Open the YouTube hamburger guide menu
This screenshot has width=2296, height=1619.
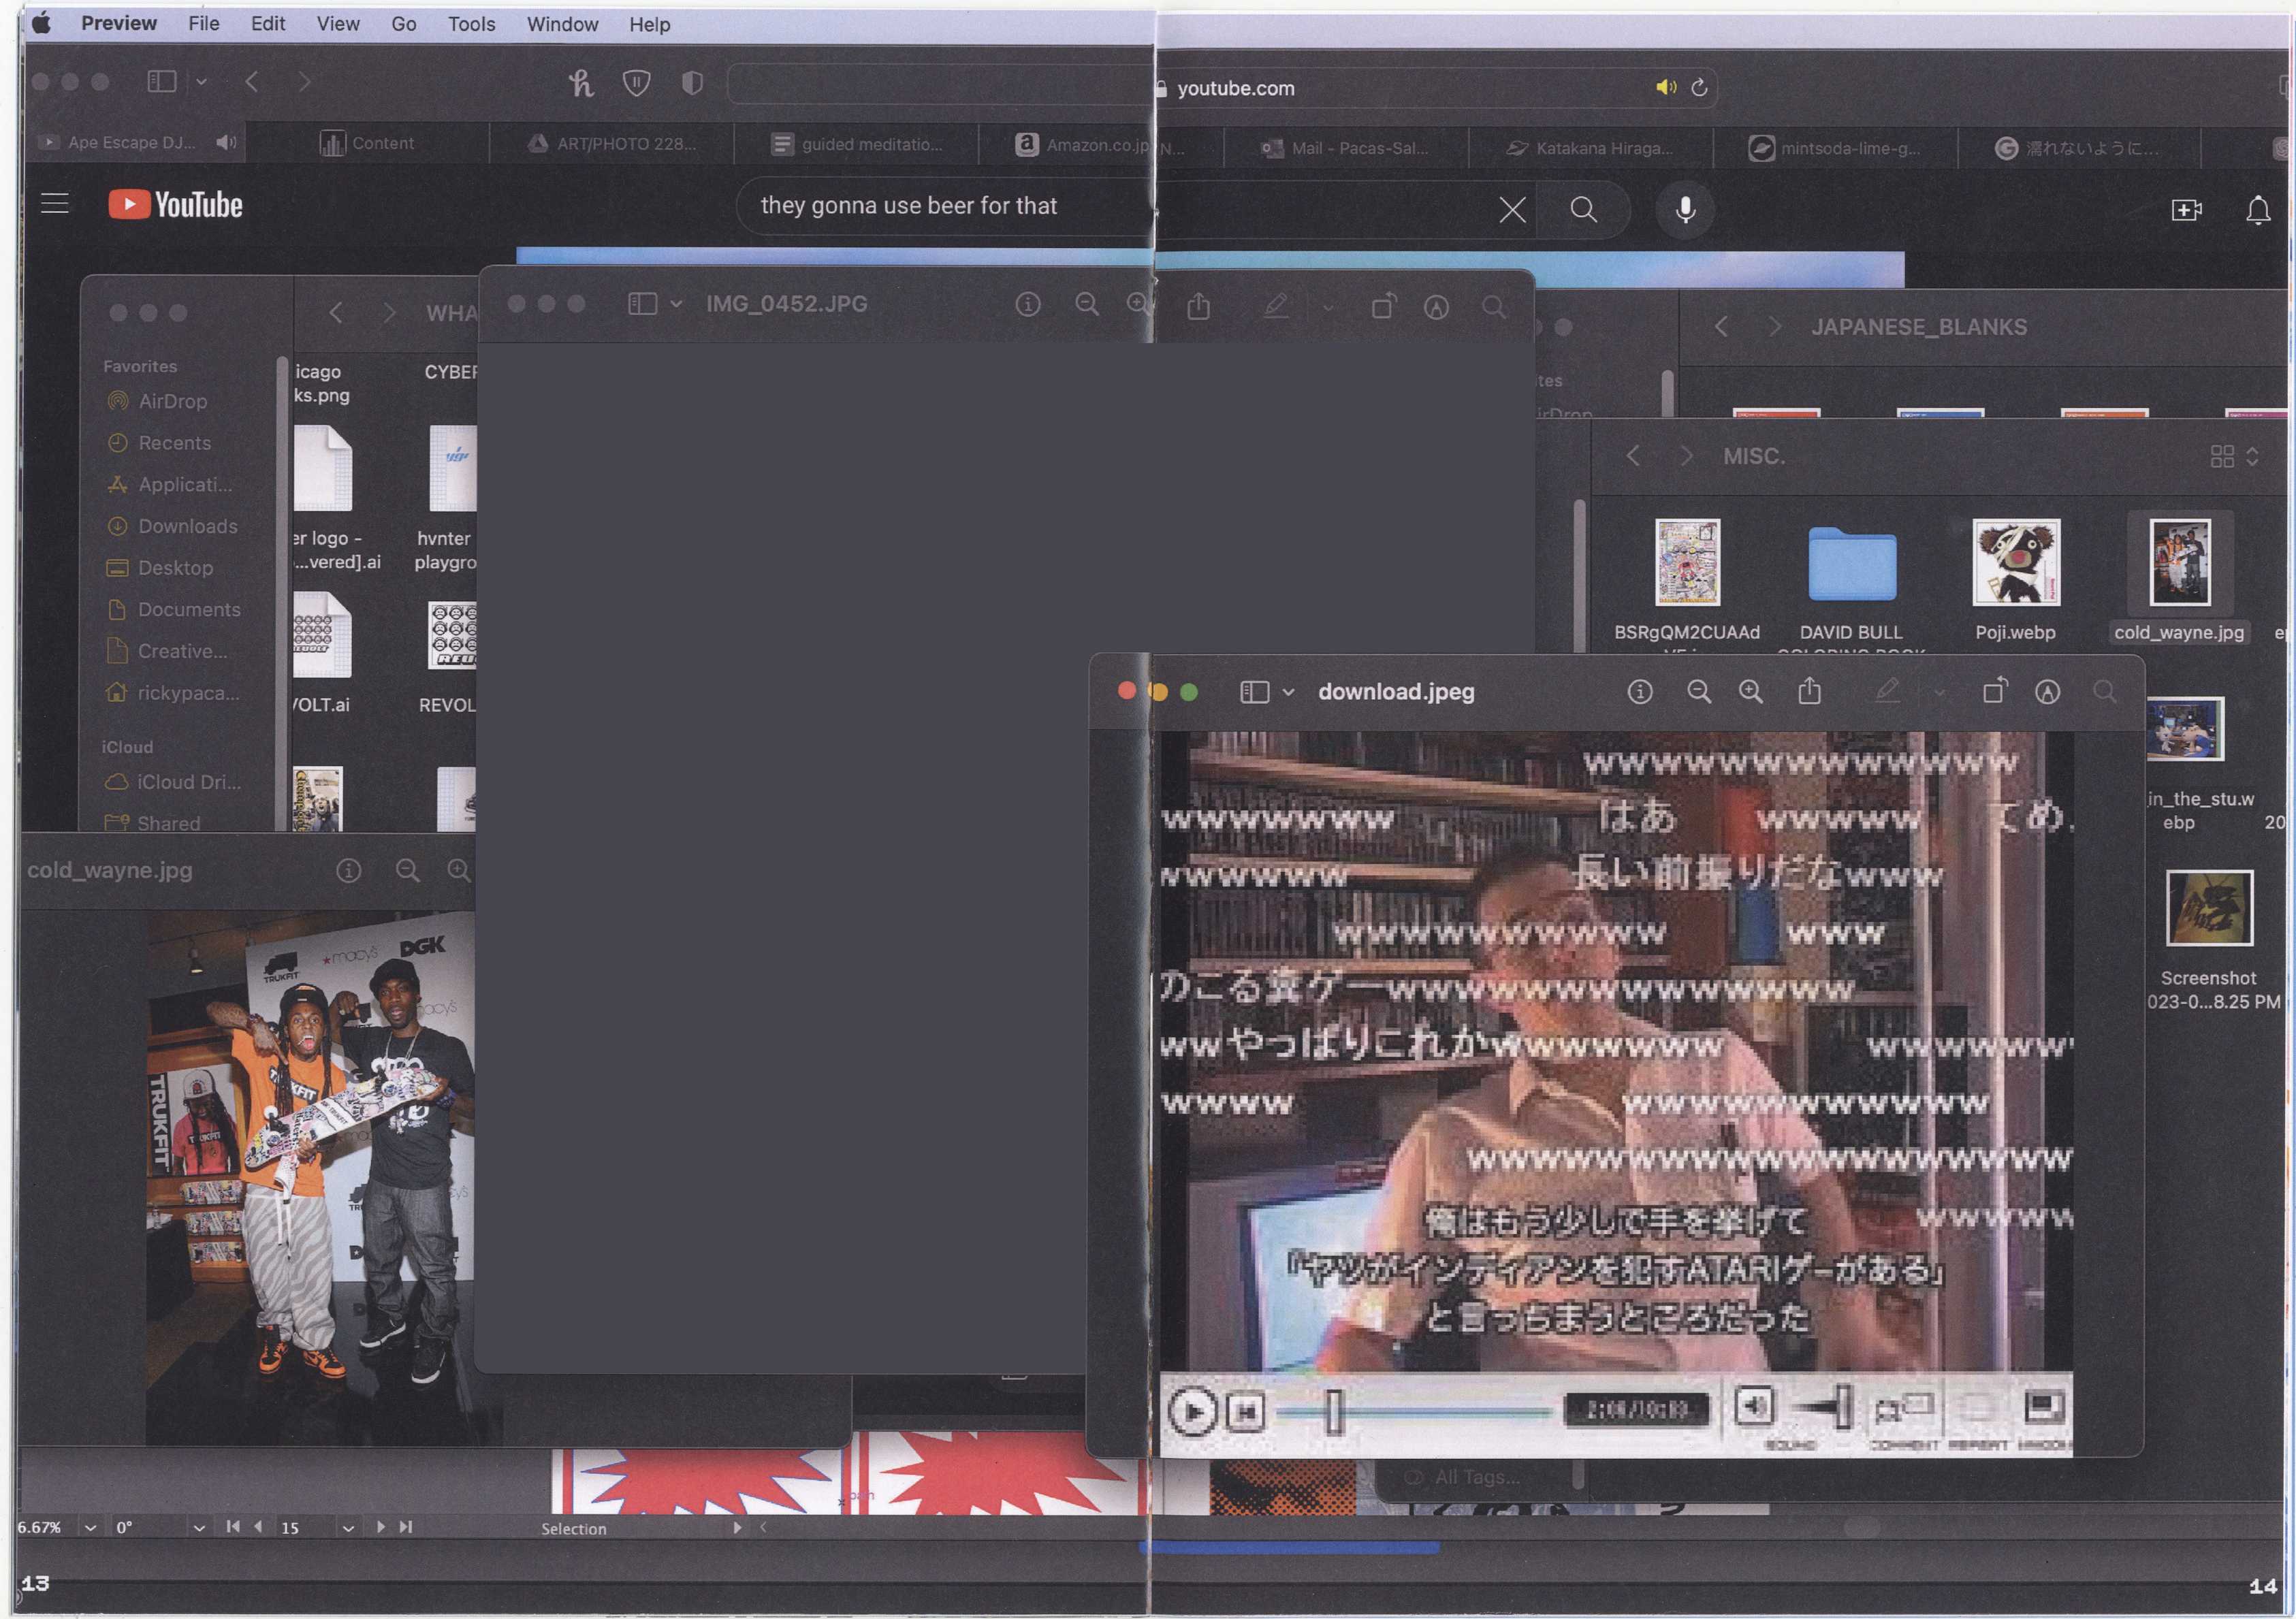point(55,204)
